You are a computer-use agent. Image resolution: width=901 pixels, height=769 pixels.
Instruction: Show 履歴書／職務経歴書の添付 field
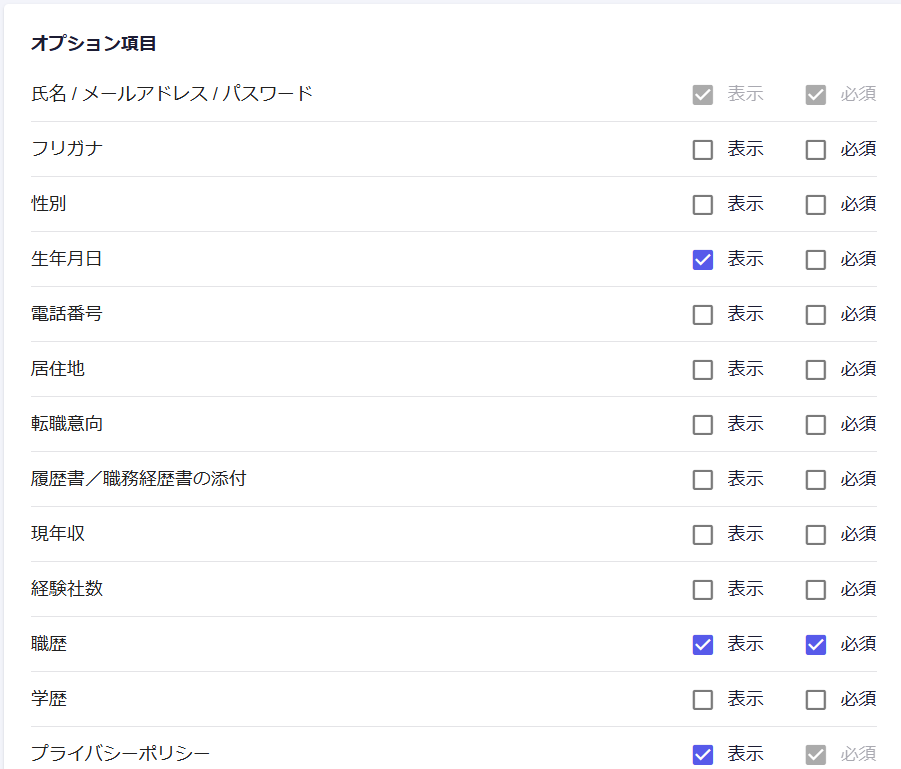tap(703, 480)
